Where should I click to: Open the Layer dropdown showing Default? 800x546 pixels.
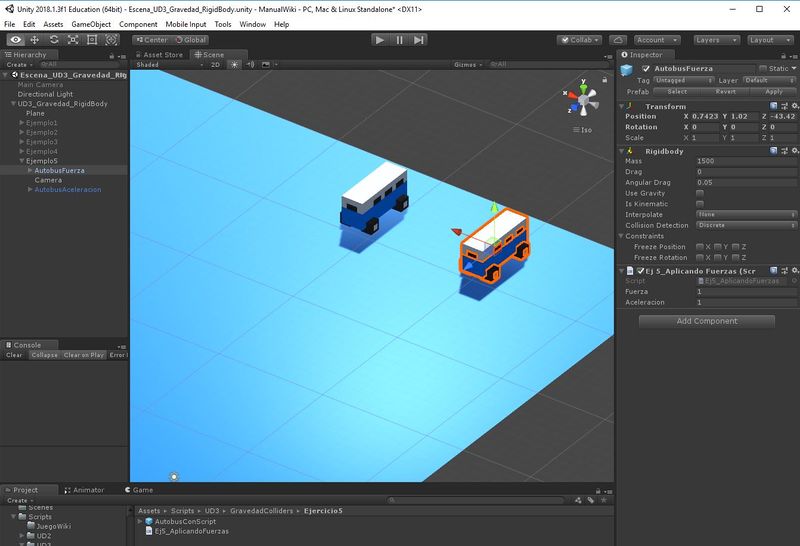coord(769,81)
